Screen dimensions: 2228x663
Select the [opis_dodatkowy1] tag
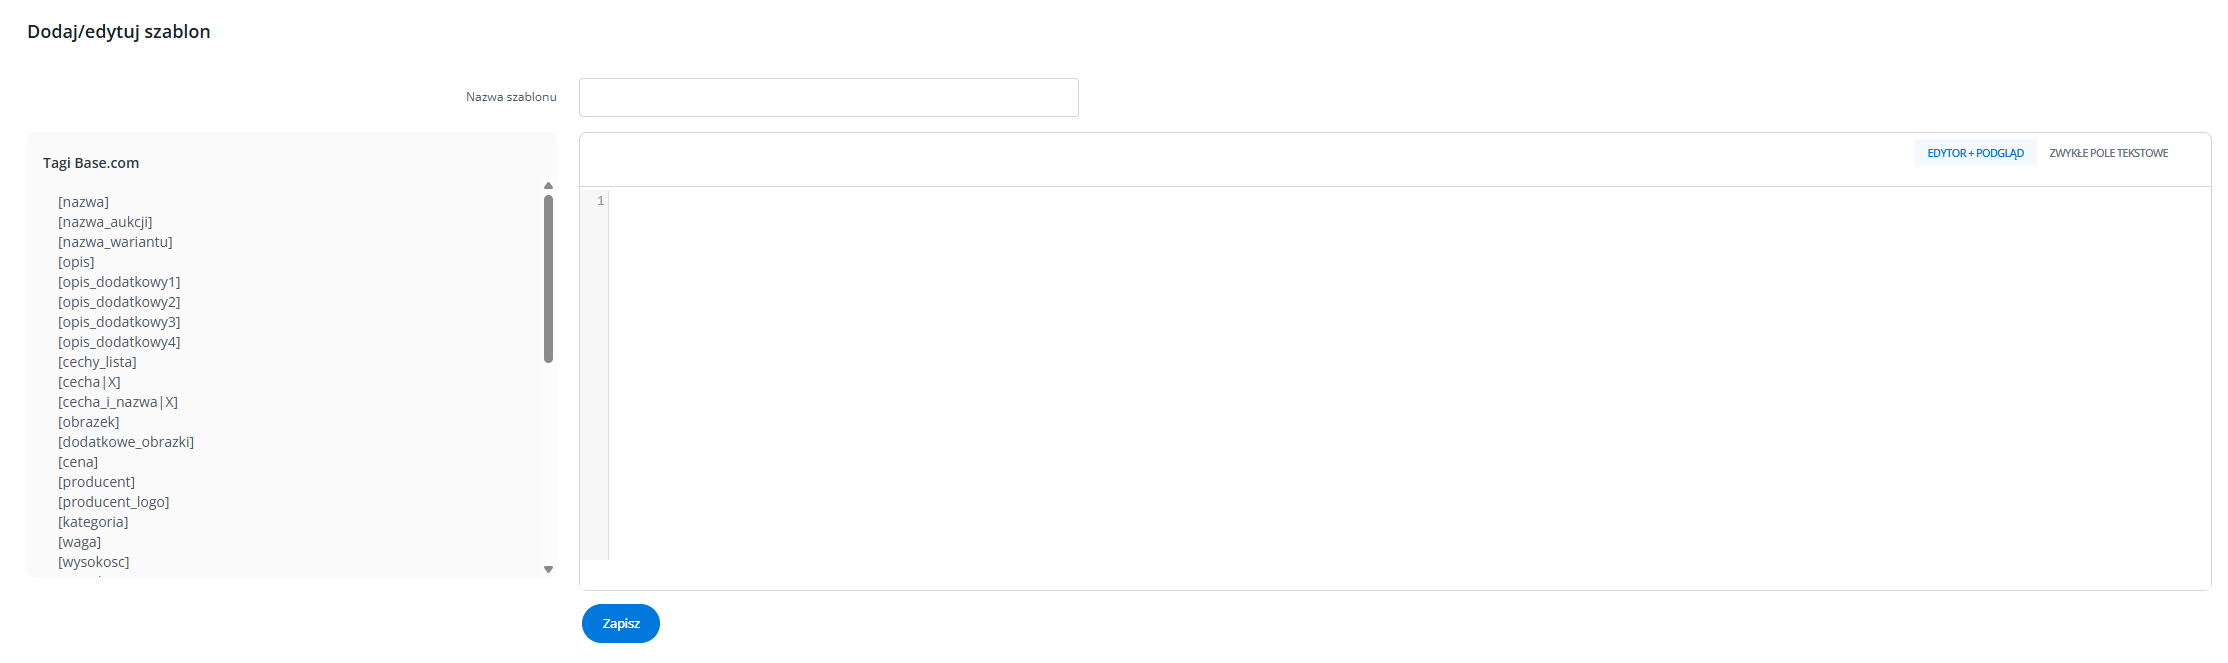point(119,282)
